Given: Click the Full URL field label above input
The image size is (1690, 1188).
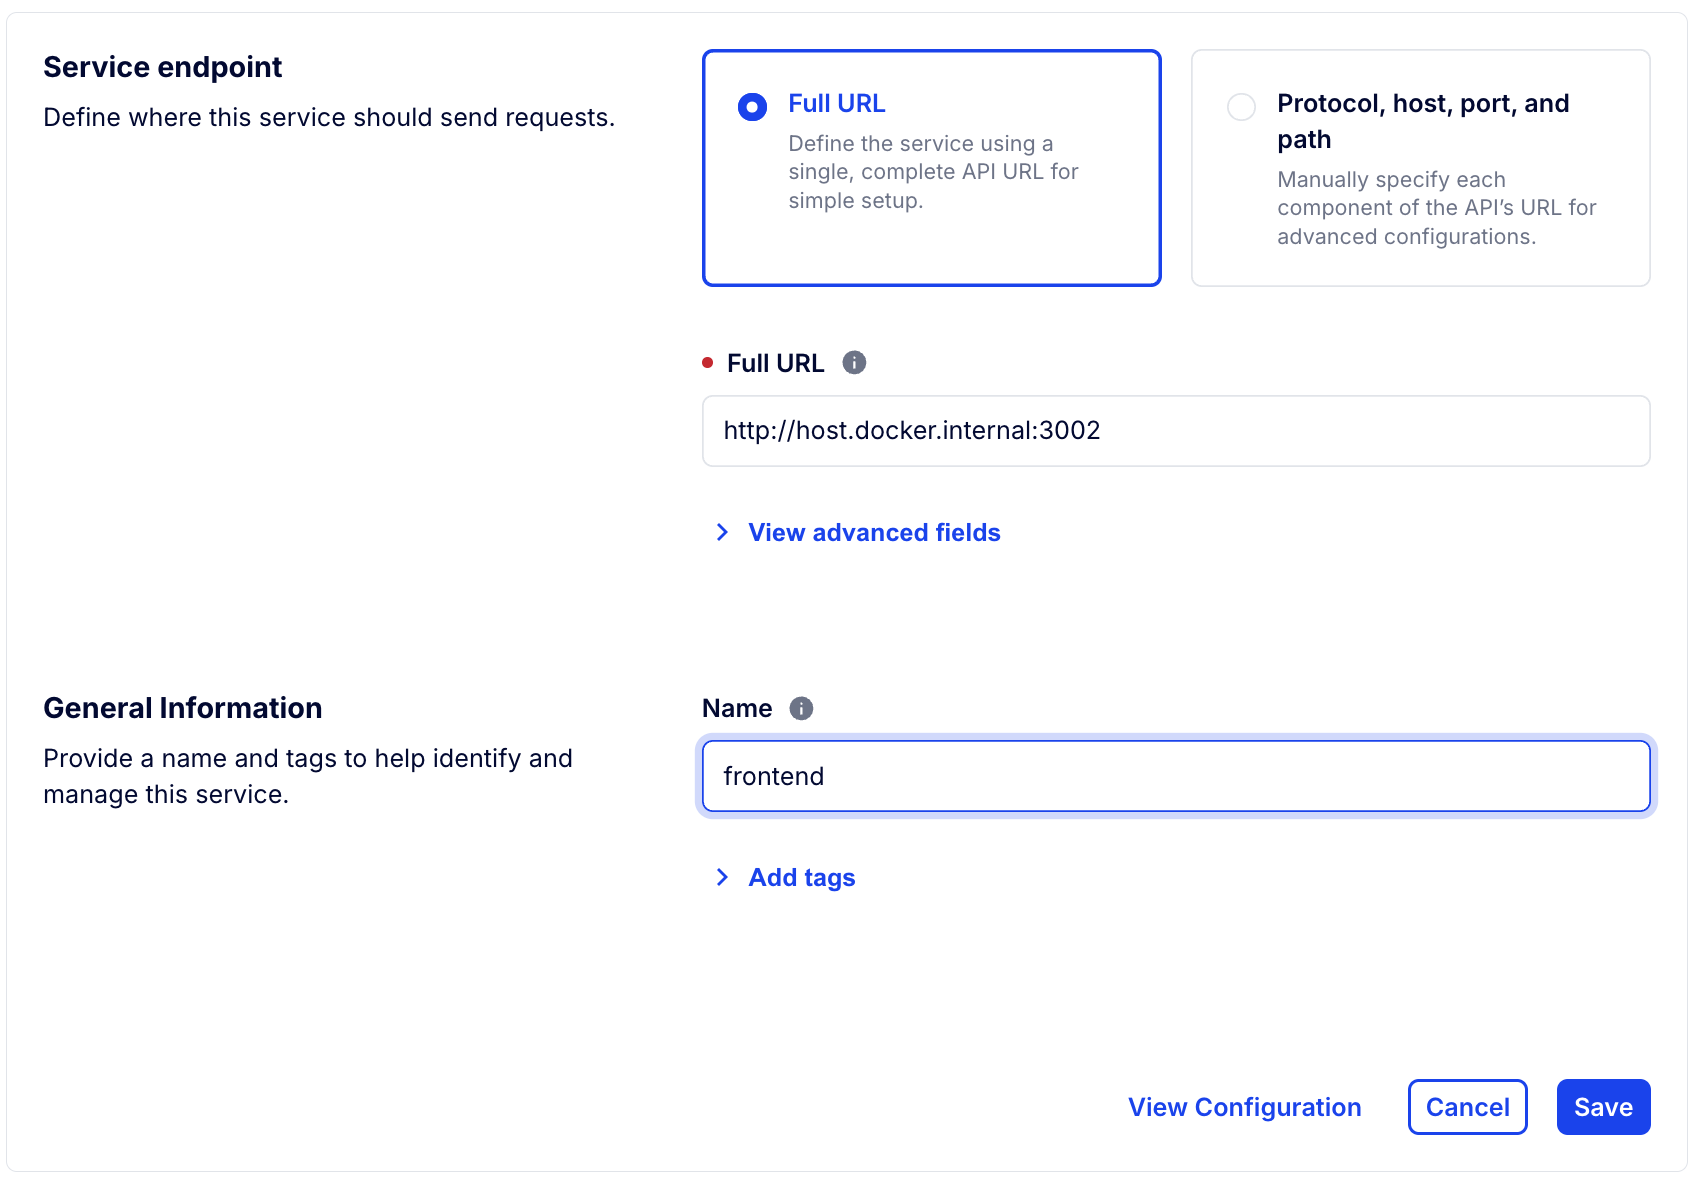Looking at the screenshot, I should coord(775,363).
